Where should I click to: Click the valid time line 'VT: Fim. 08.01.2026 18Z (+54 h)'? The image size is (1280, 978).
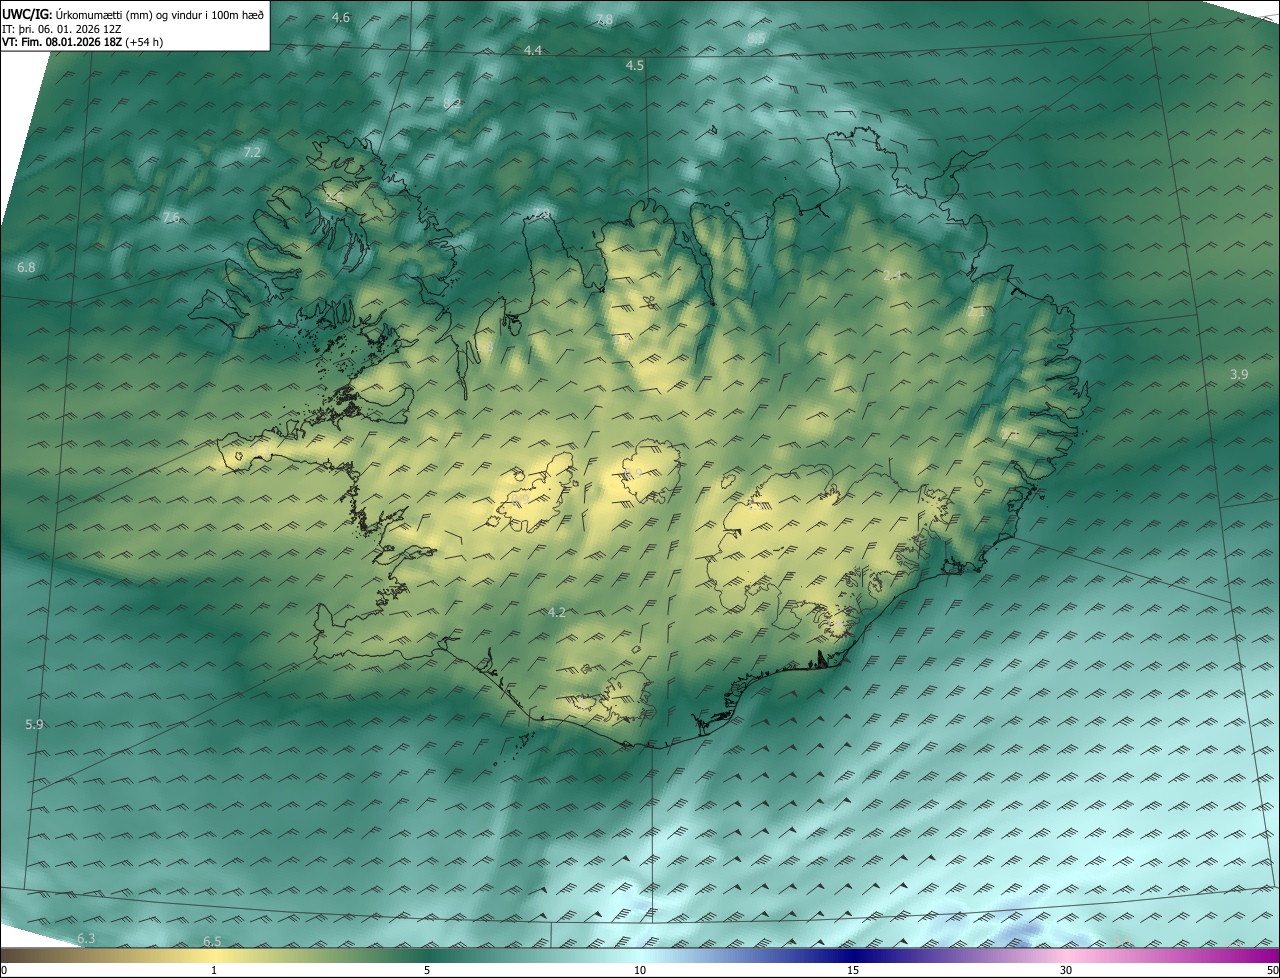pyautogui.click(x=83, y=42)
